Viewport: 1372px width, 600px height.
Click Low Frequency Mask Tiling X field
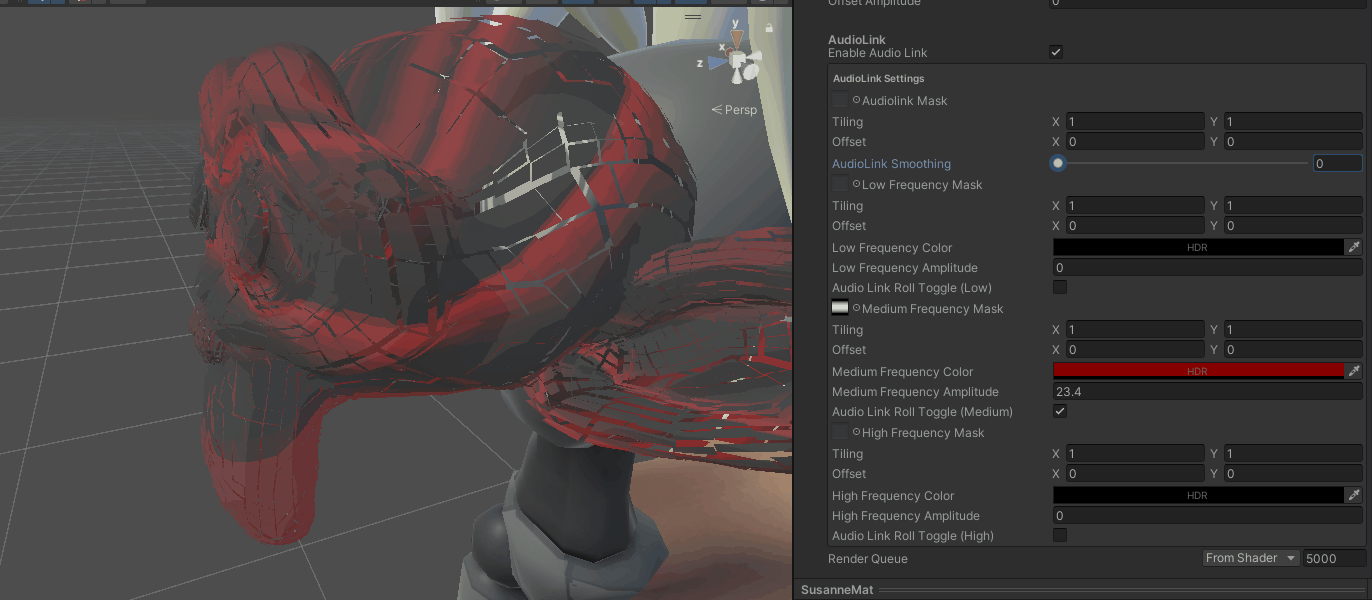click(1135, 205)
